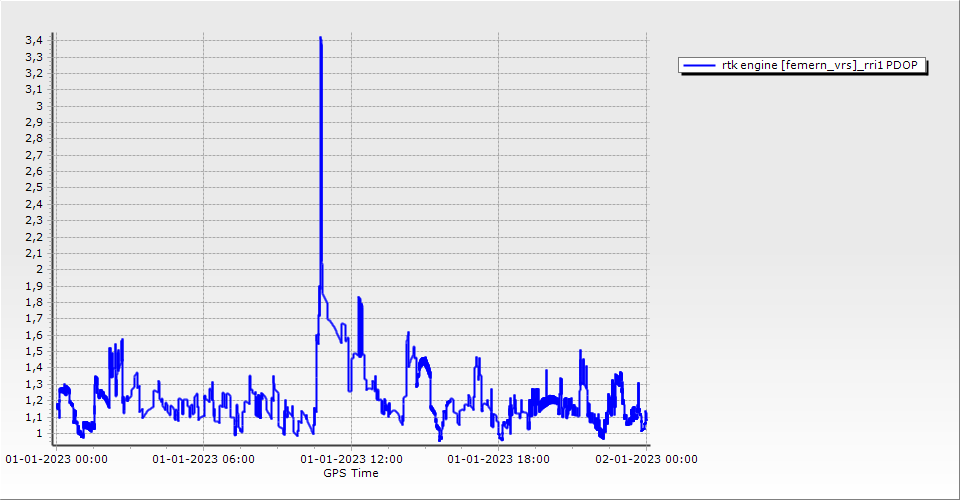
Task: Click the 2,7 y-axis tick label
Action: coord(32,155)
